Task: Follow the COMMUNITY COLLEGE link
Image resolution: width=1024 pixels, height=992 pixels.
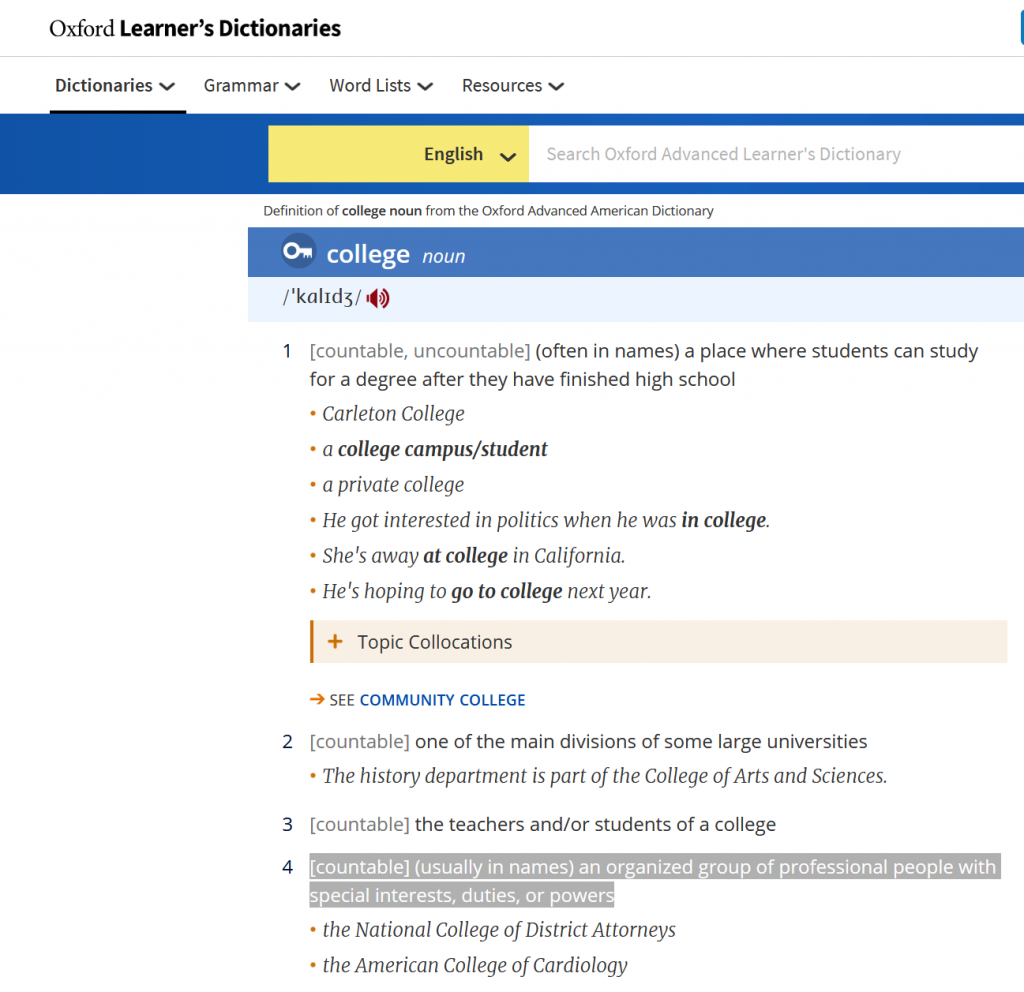Action: (442, 700)
